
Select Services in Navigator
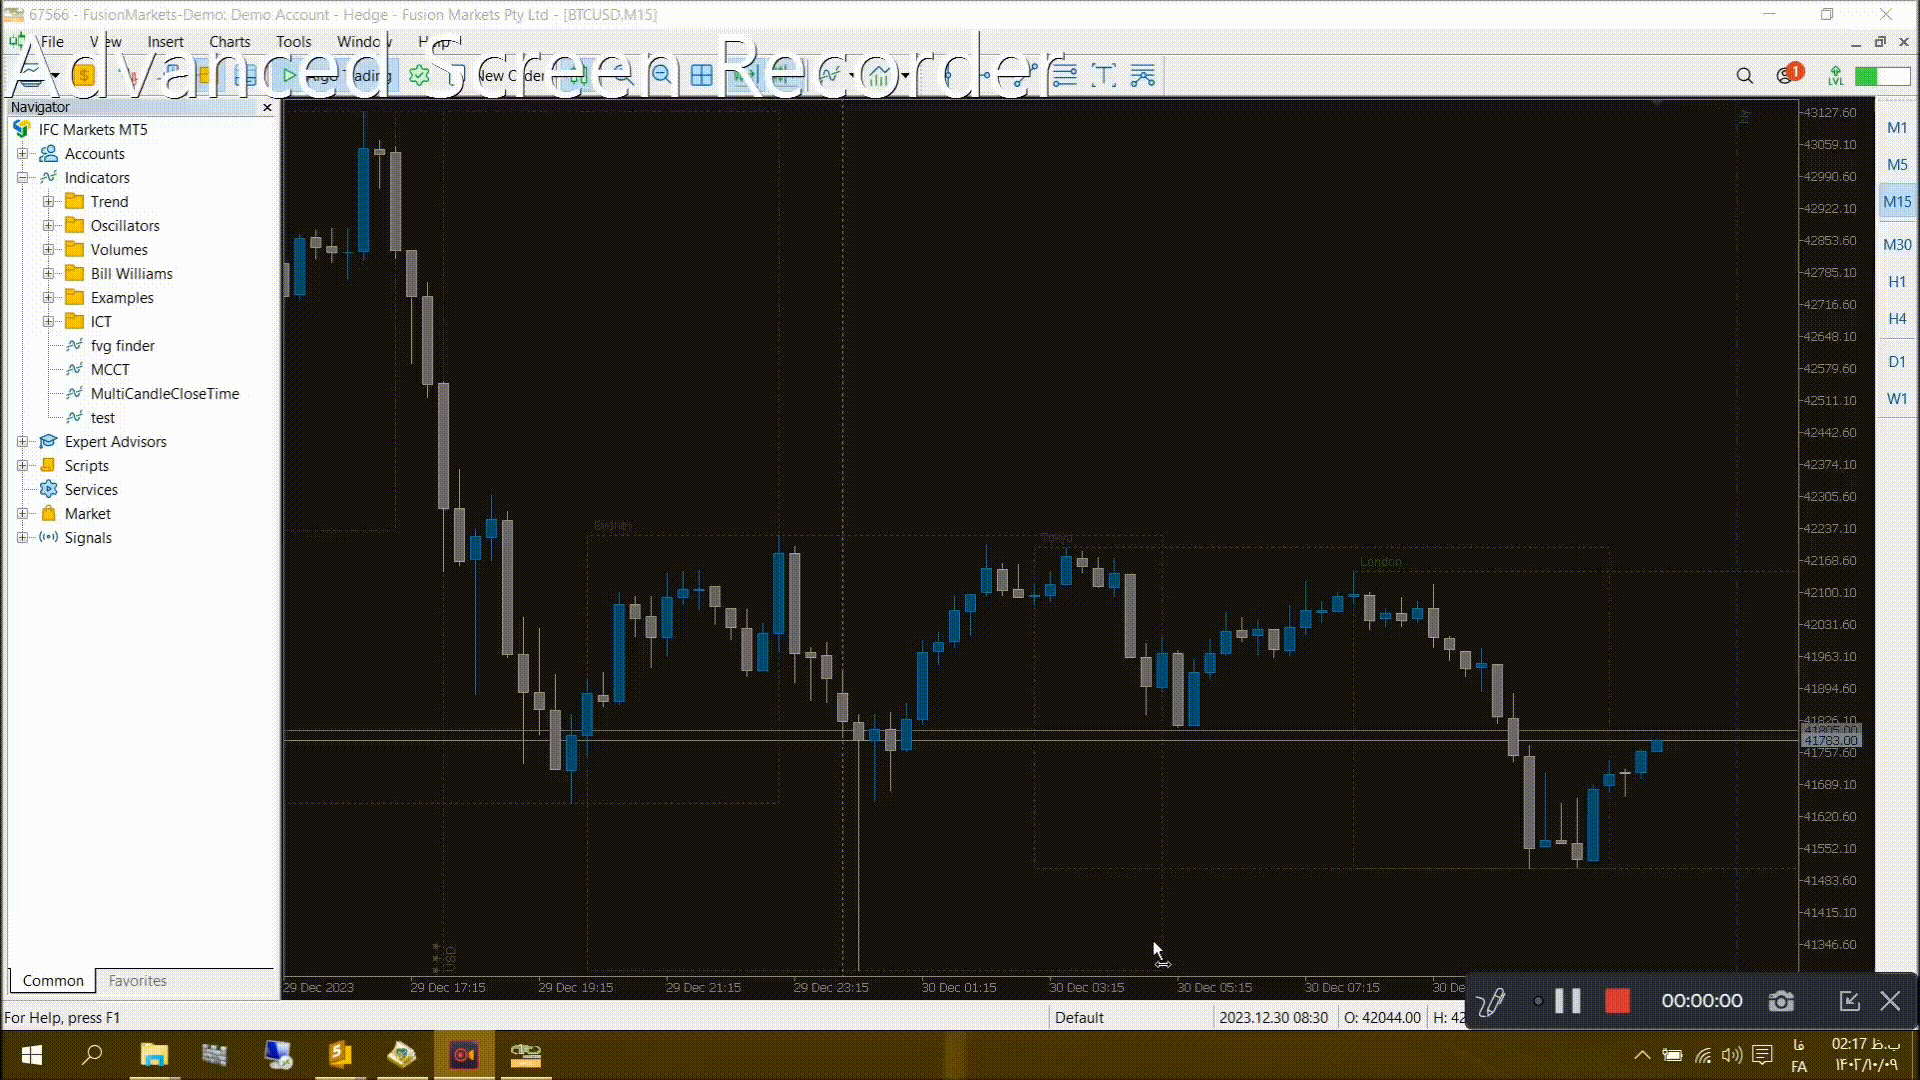[x=91, y=490]
